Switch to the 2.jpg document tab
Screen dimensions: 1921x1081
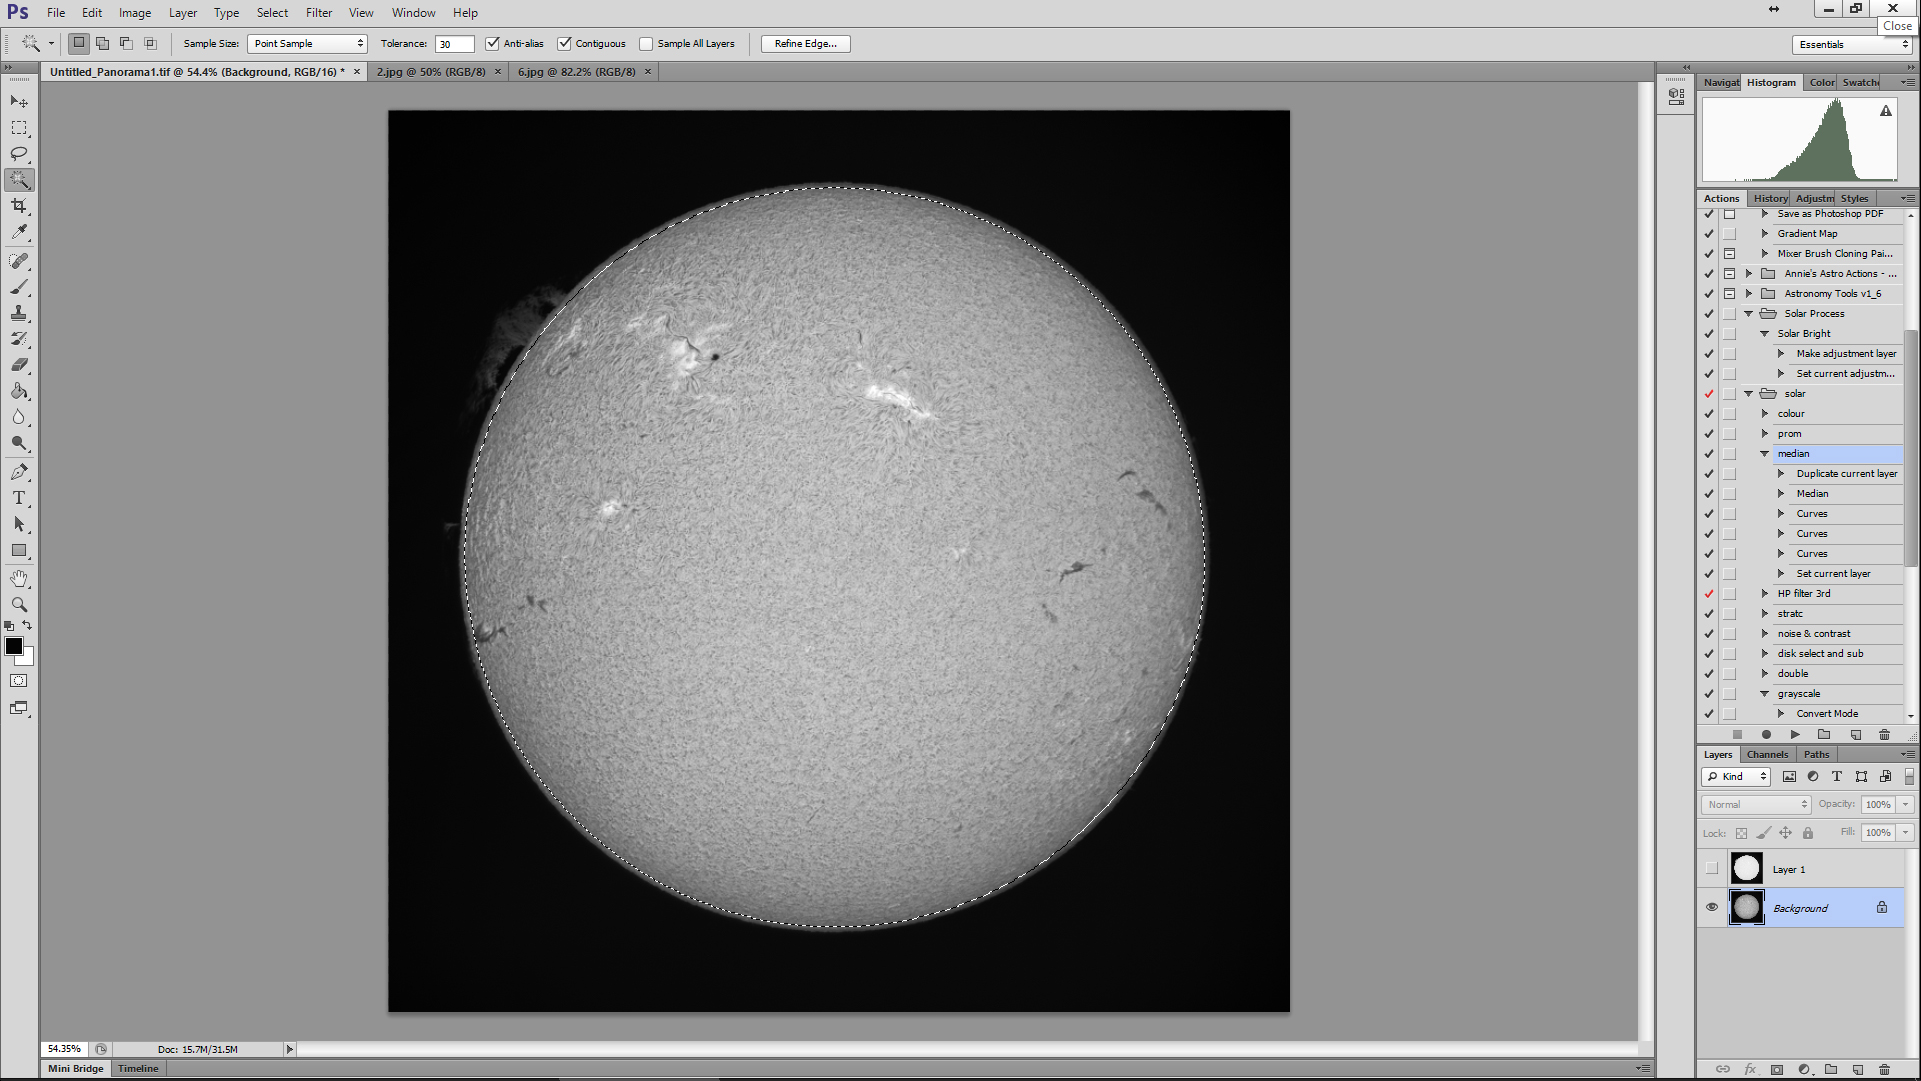431,72
